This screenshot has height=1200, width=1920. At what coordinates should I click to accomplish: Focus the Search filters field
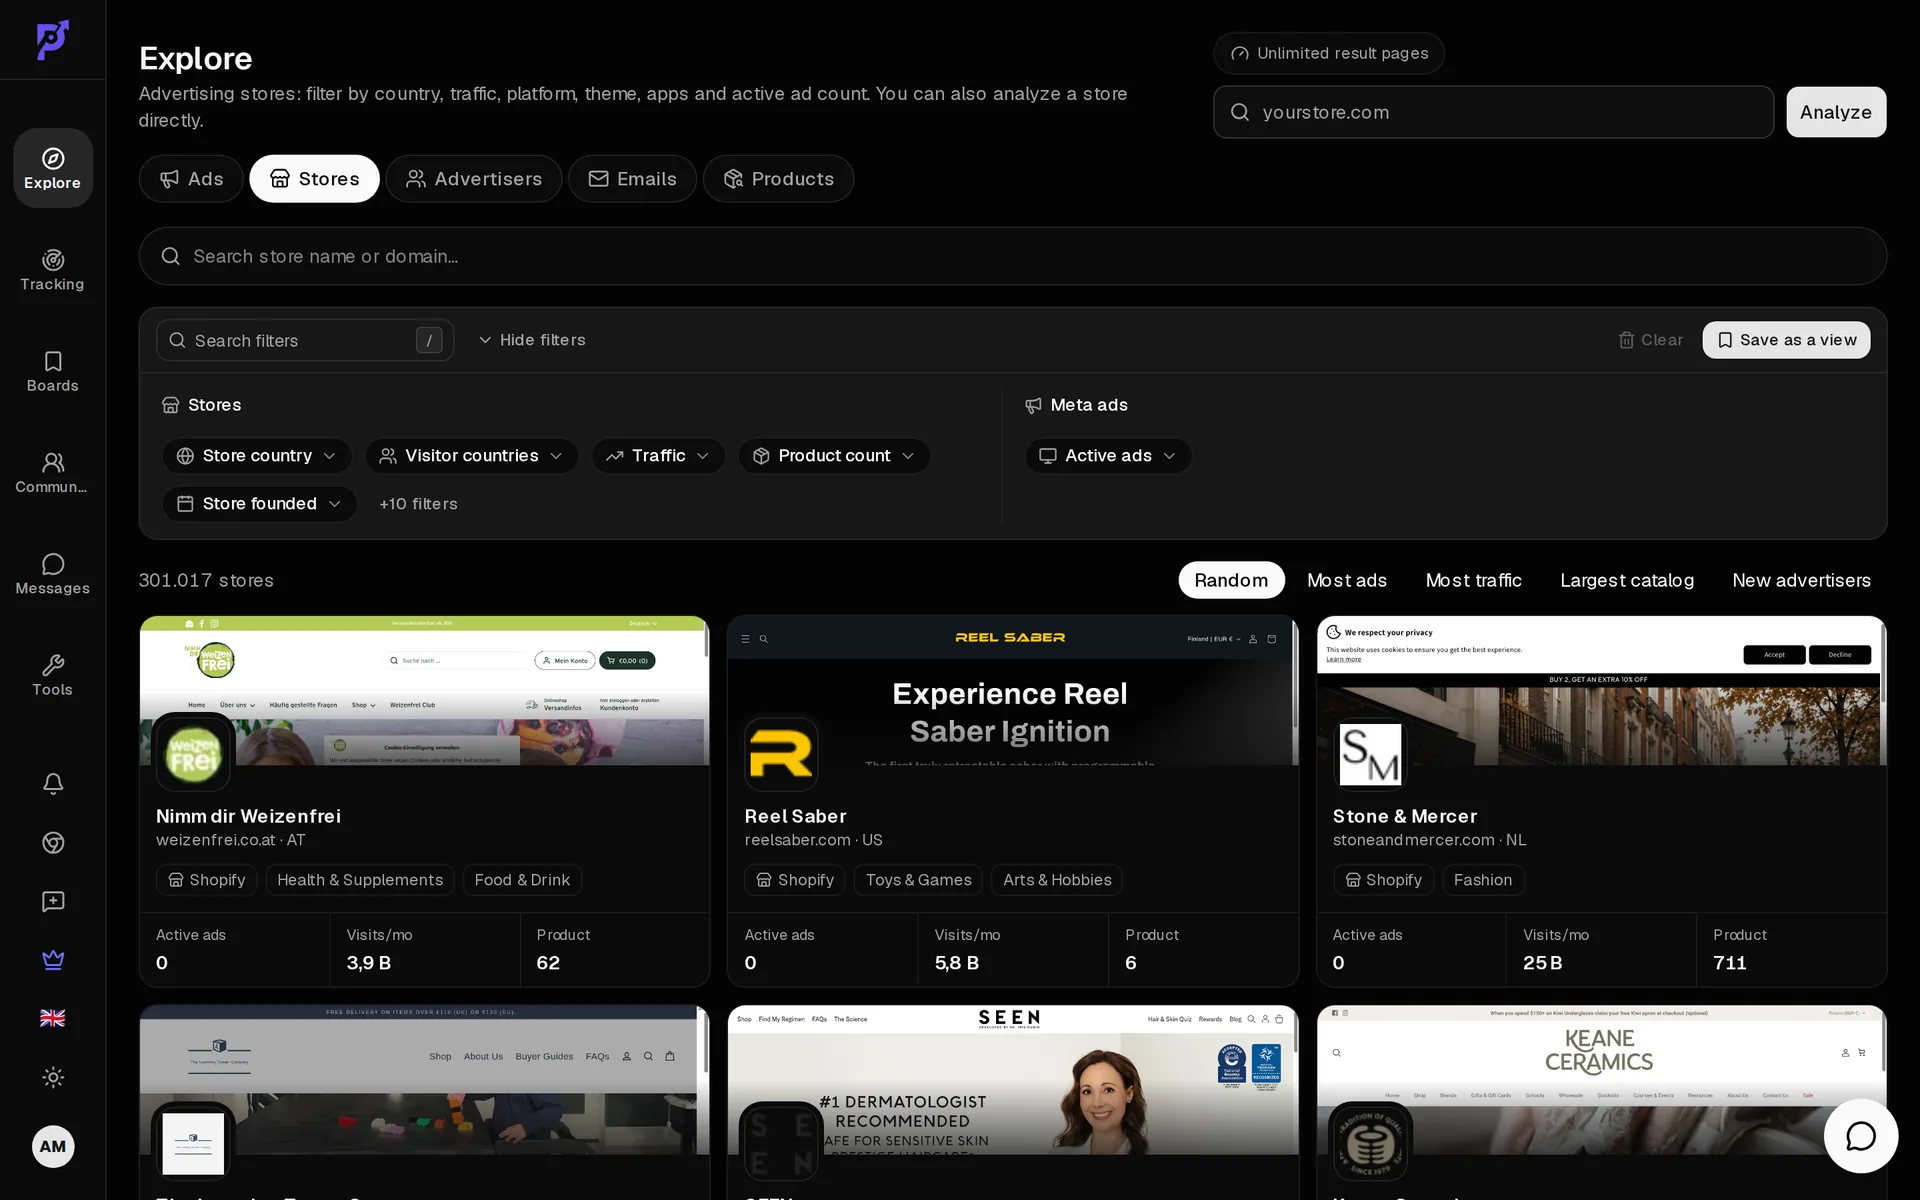[305, 340]
